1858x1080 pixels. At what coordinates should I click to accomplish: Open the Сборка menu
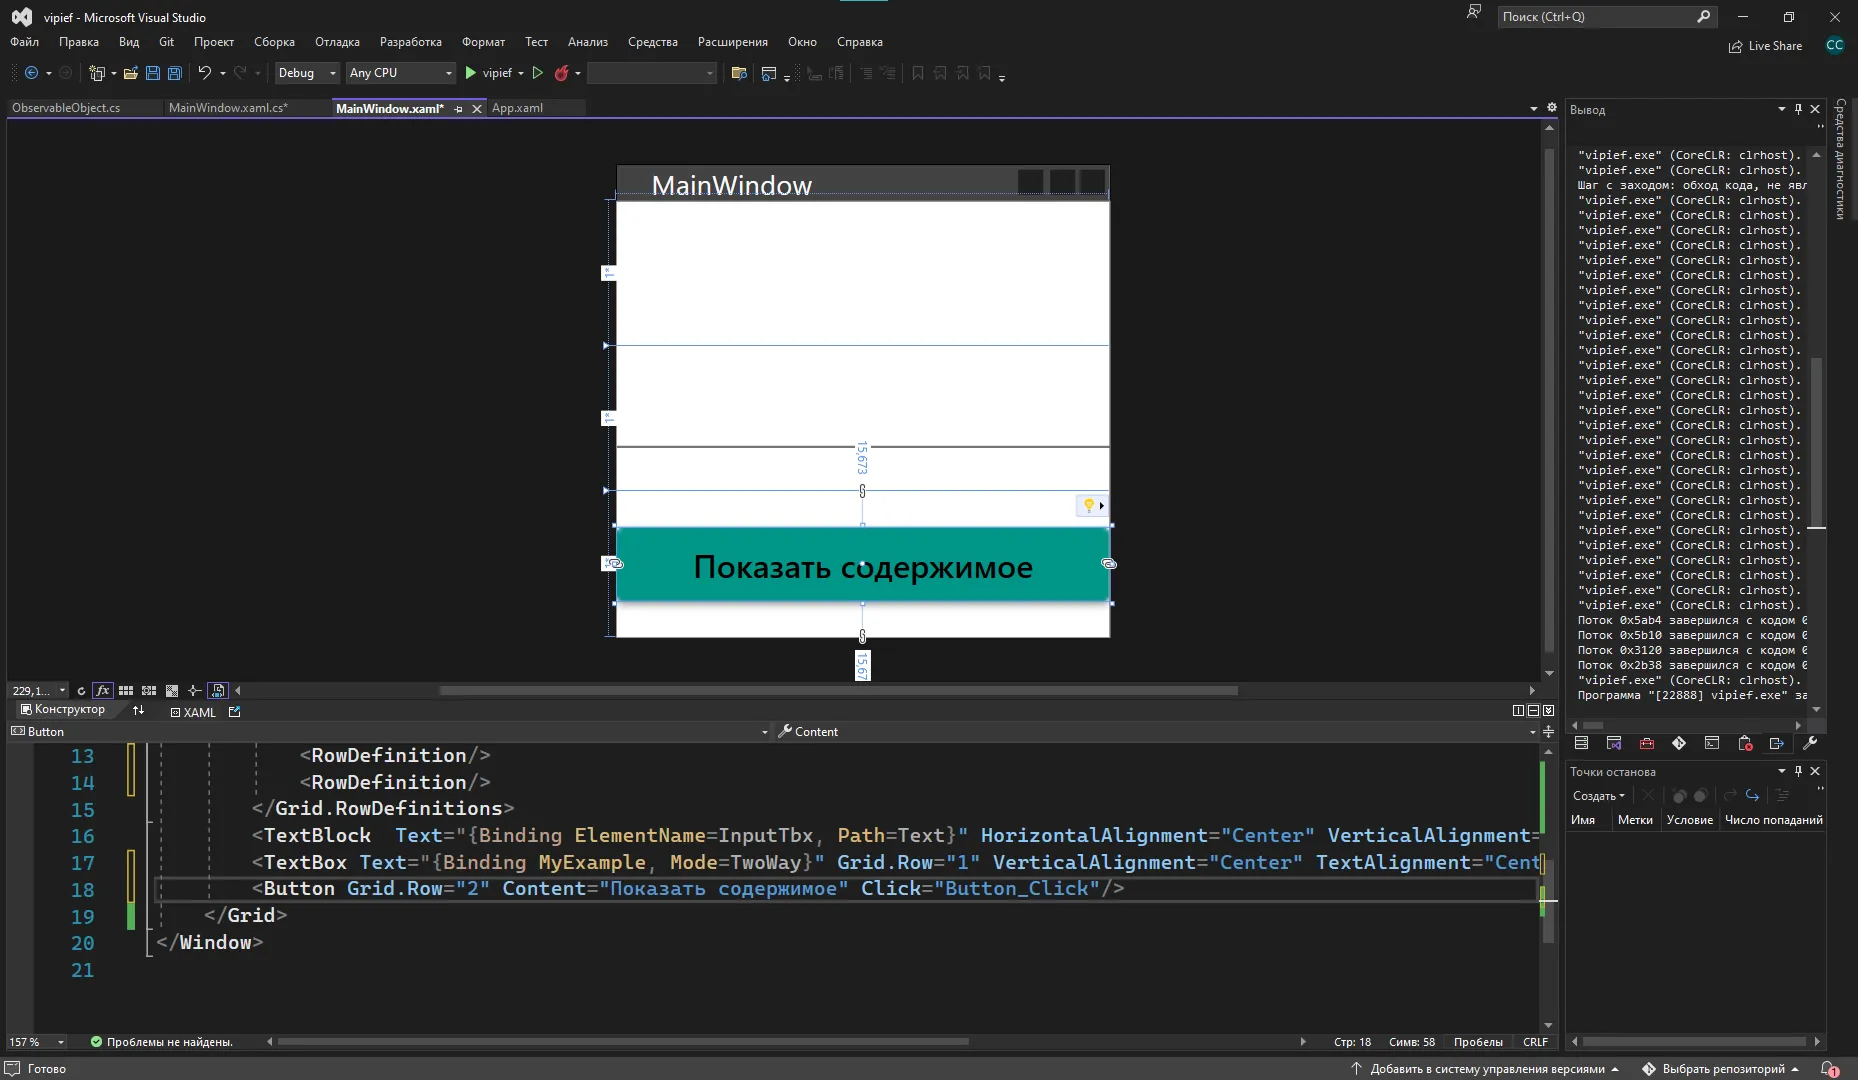click(x=274, y=42)
